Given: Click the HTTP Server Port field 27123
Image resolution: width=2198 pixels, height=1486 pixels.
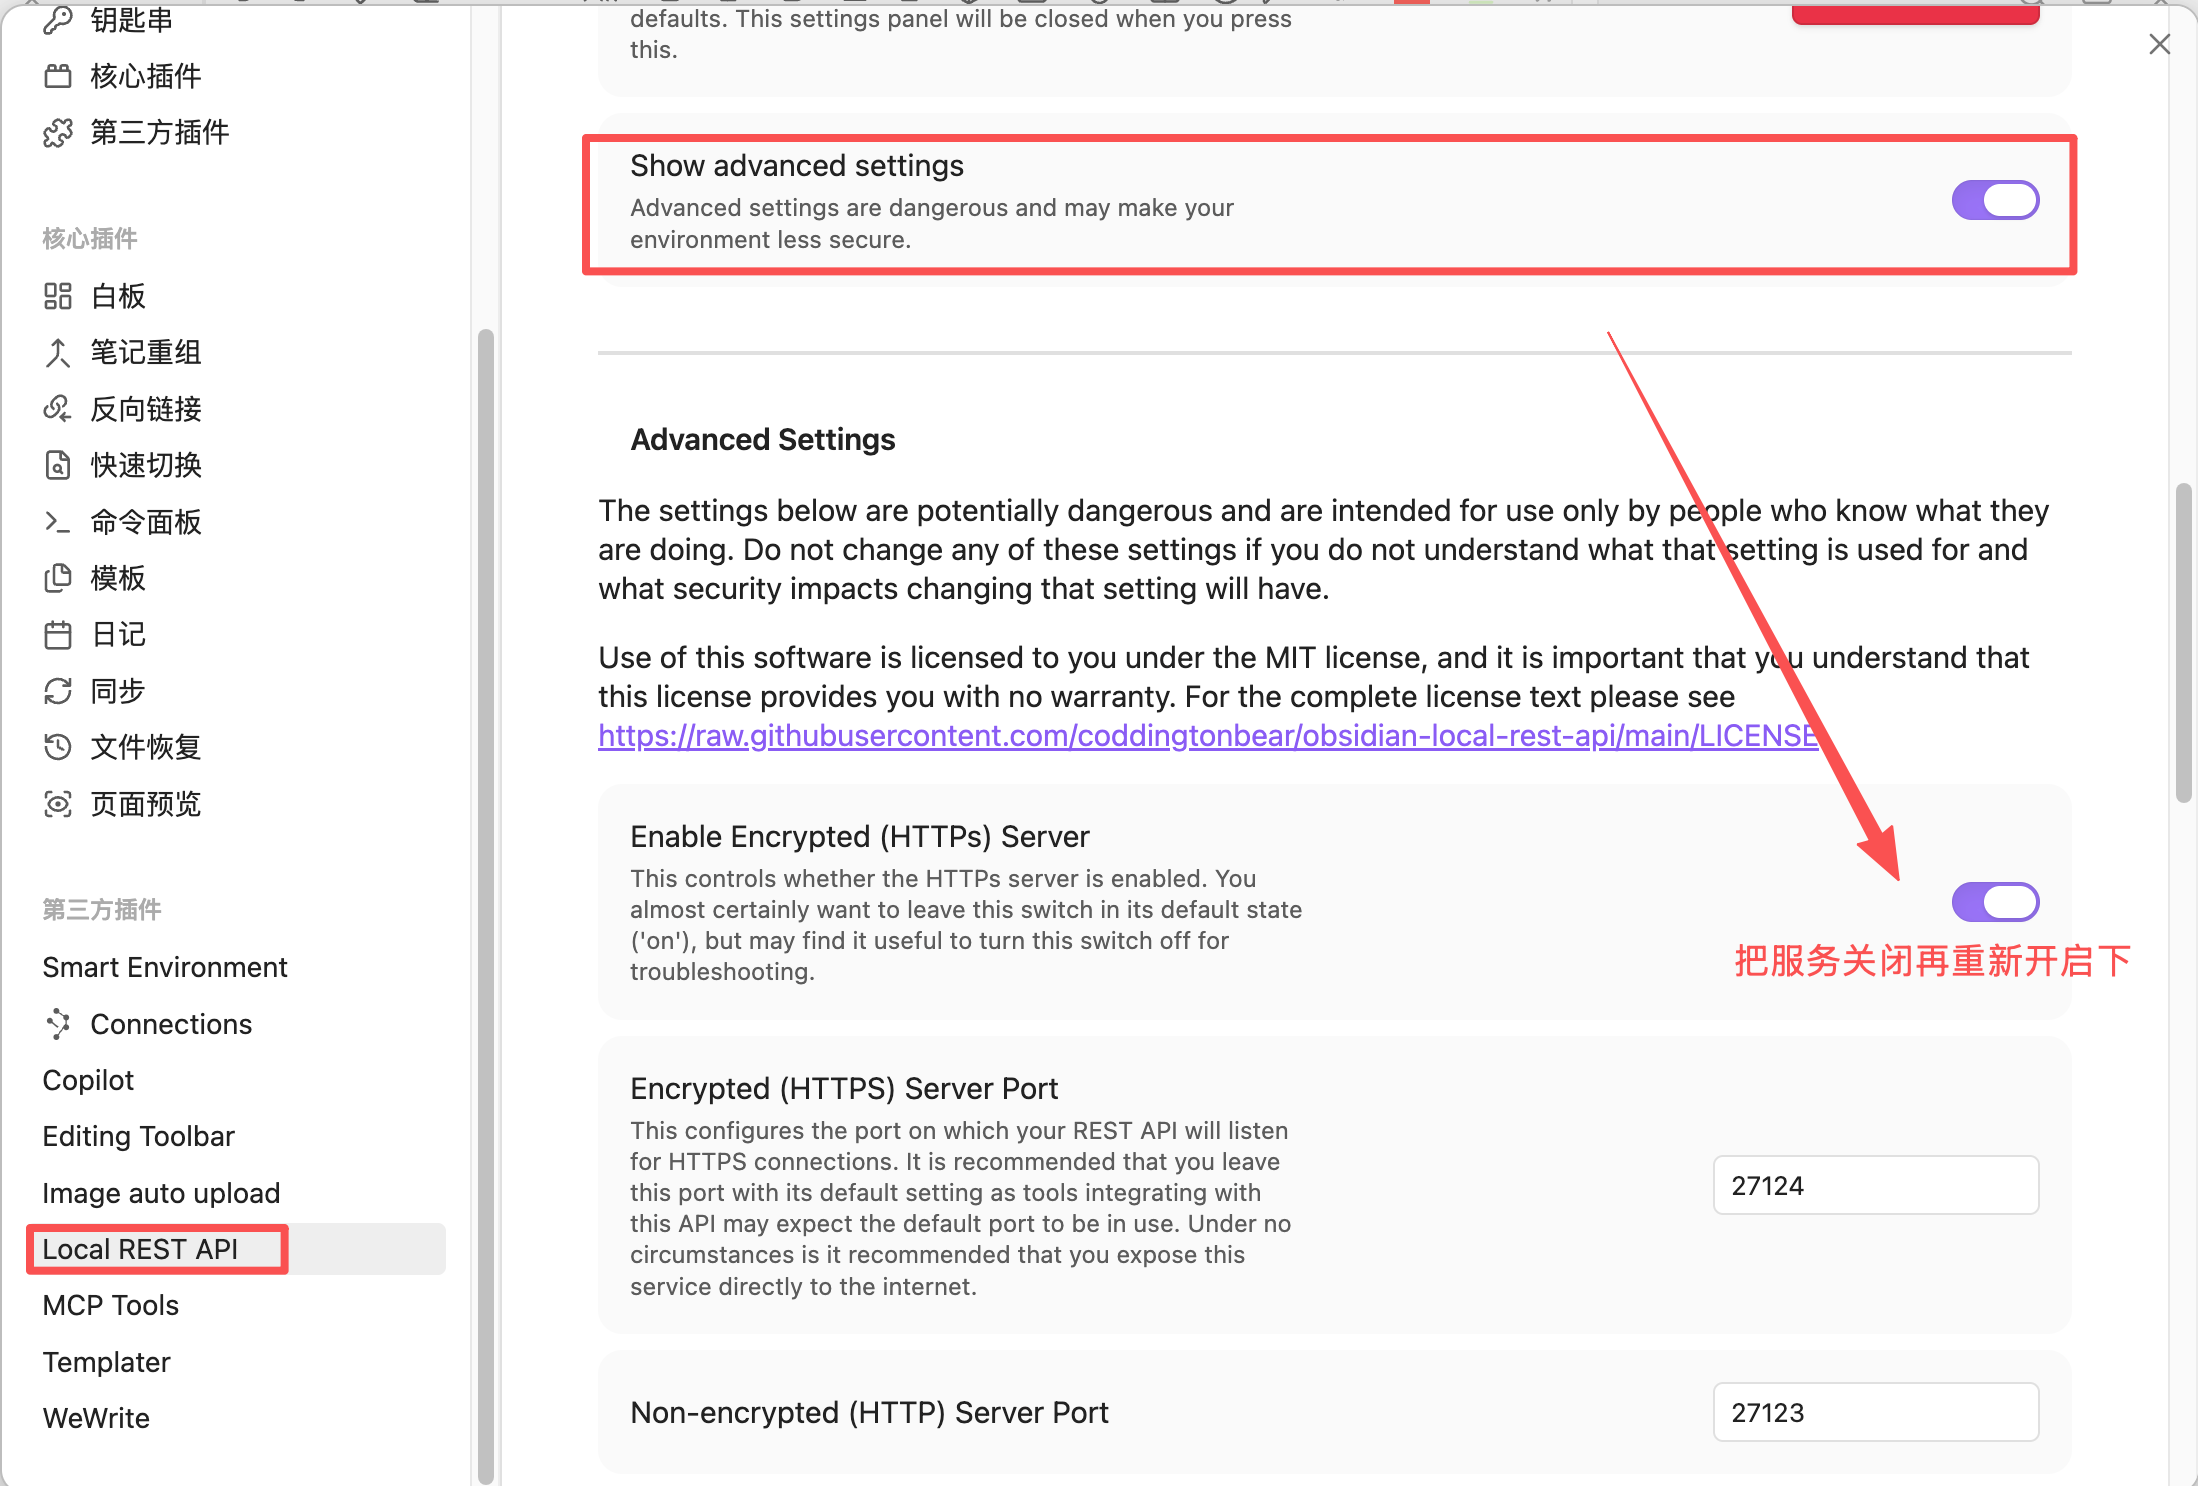Looking at the screenshot, I should click(x=1876, y=1412).
